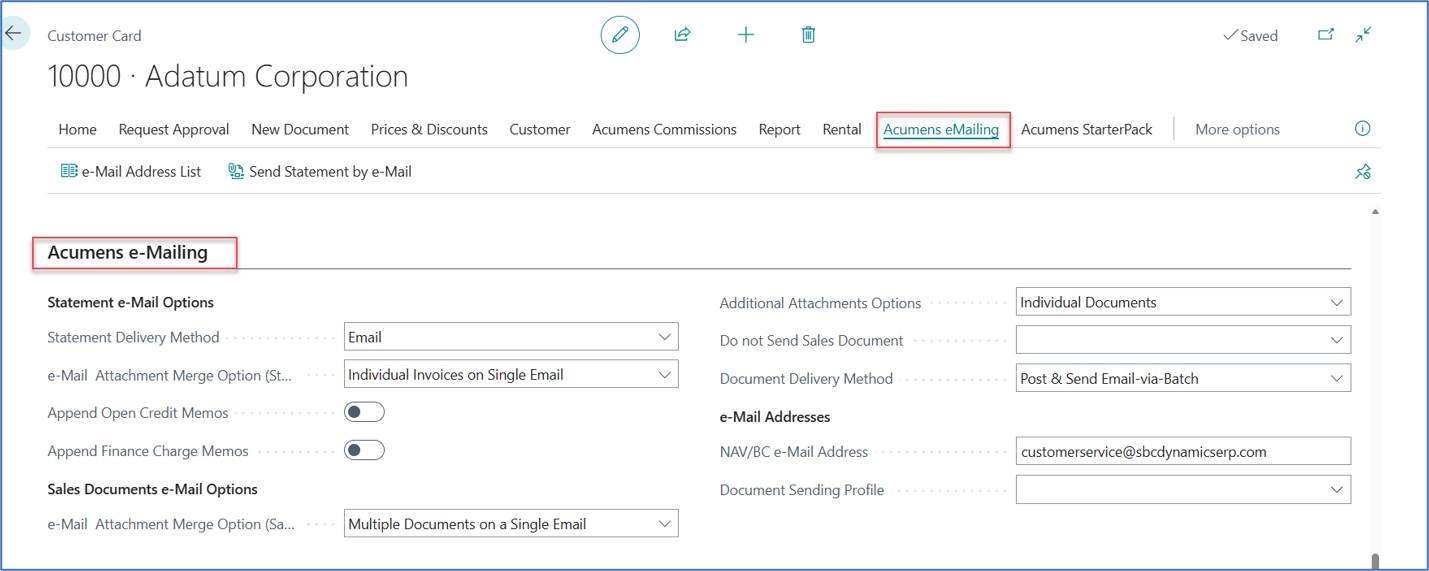Click the Saved status indicator

pyautogui.click(x=1250, y=35)
